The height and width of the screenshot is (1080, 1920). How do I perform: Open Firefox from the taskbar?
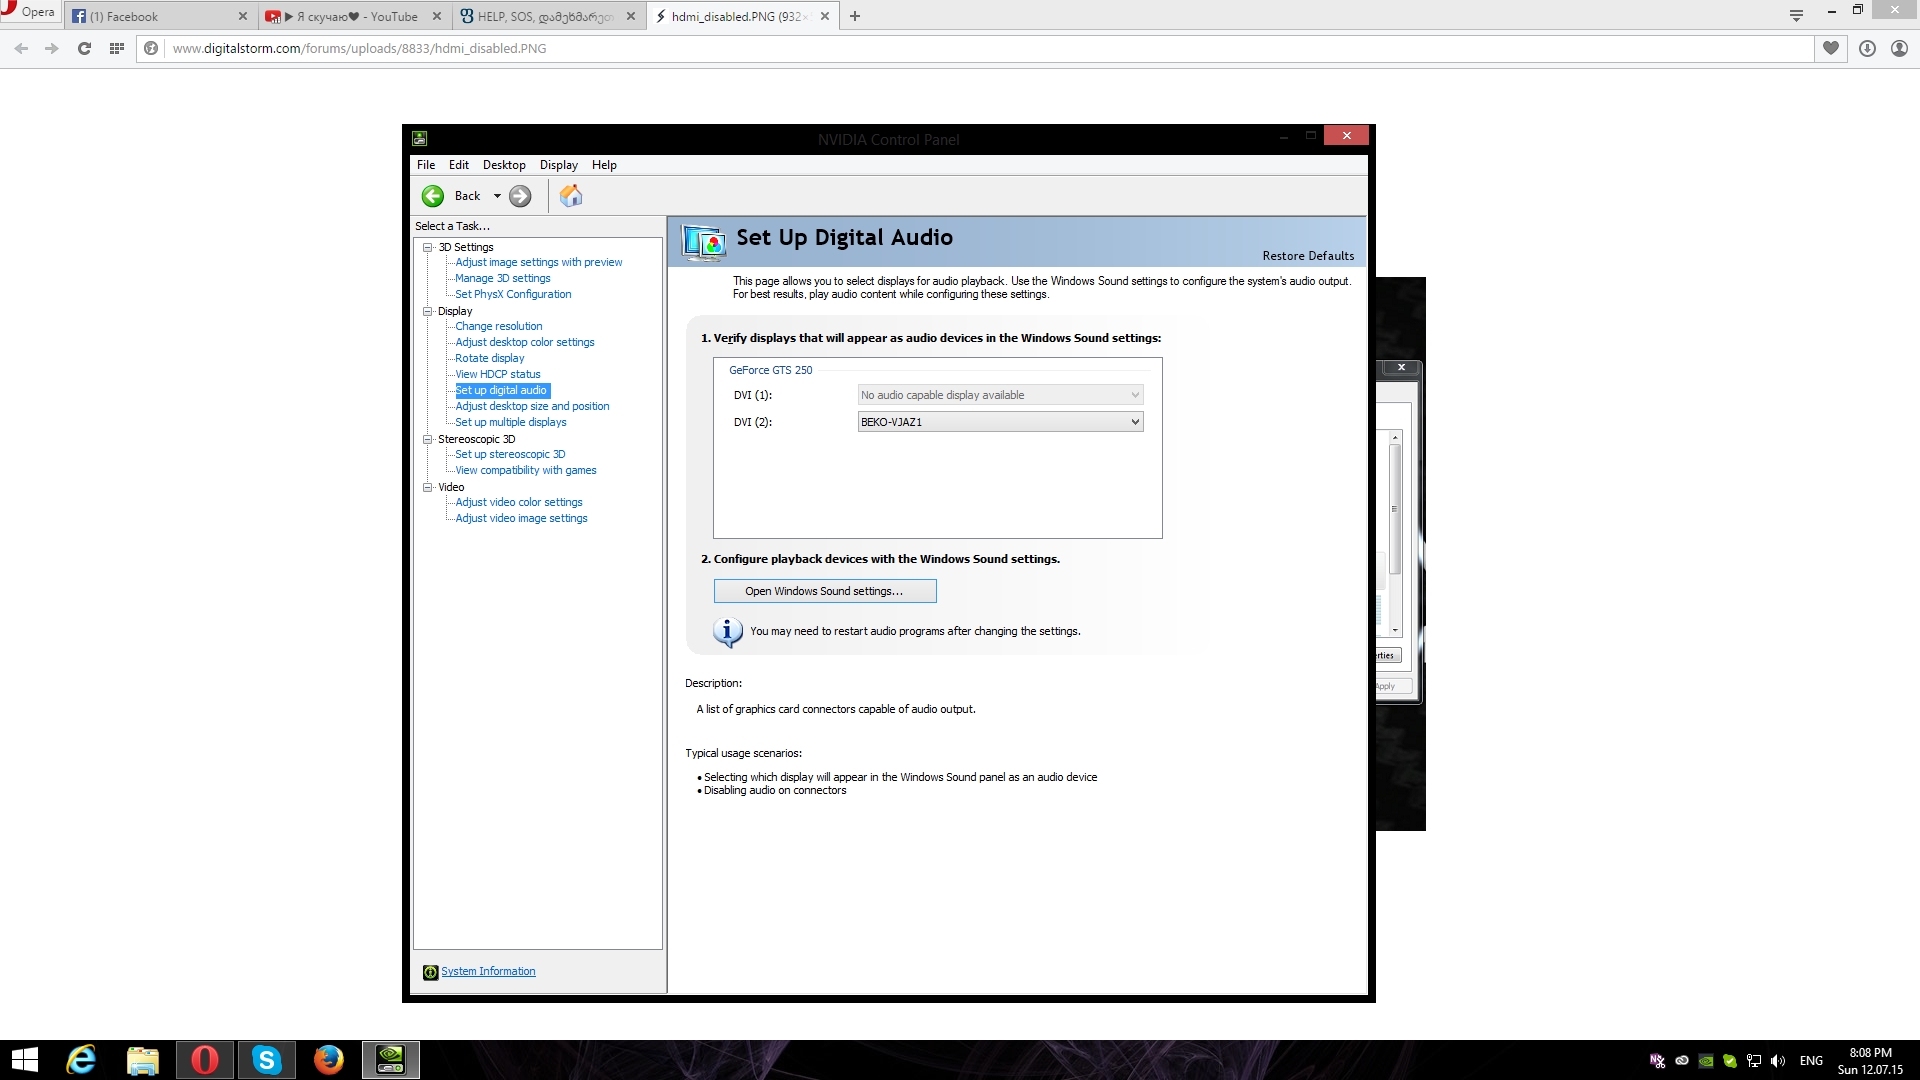[328, 1060]
